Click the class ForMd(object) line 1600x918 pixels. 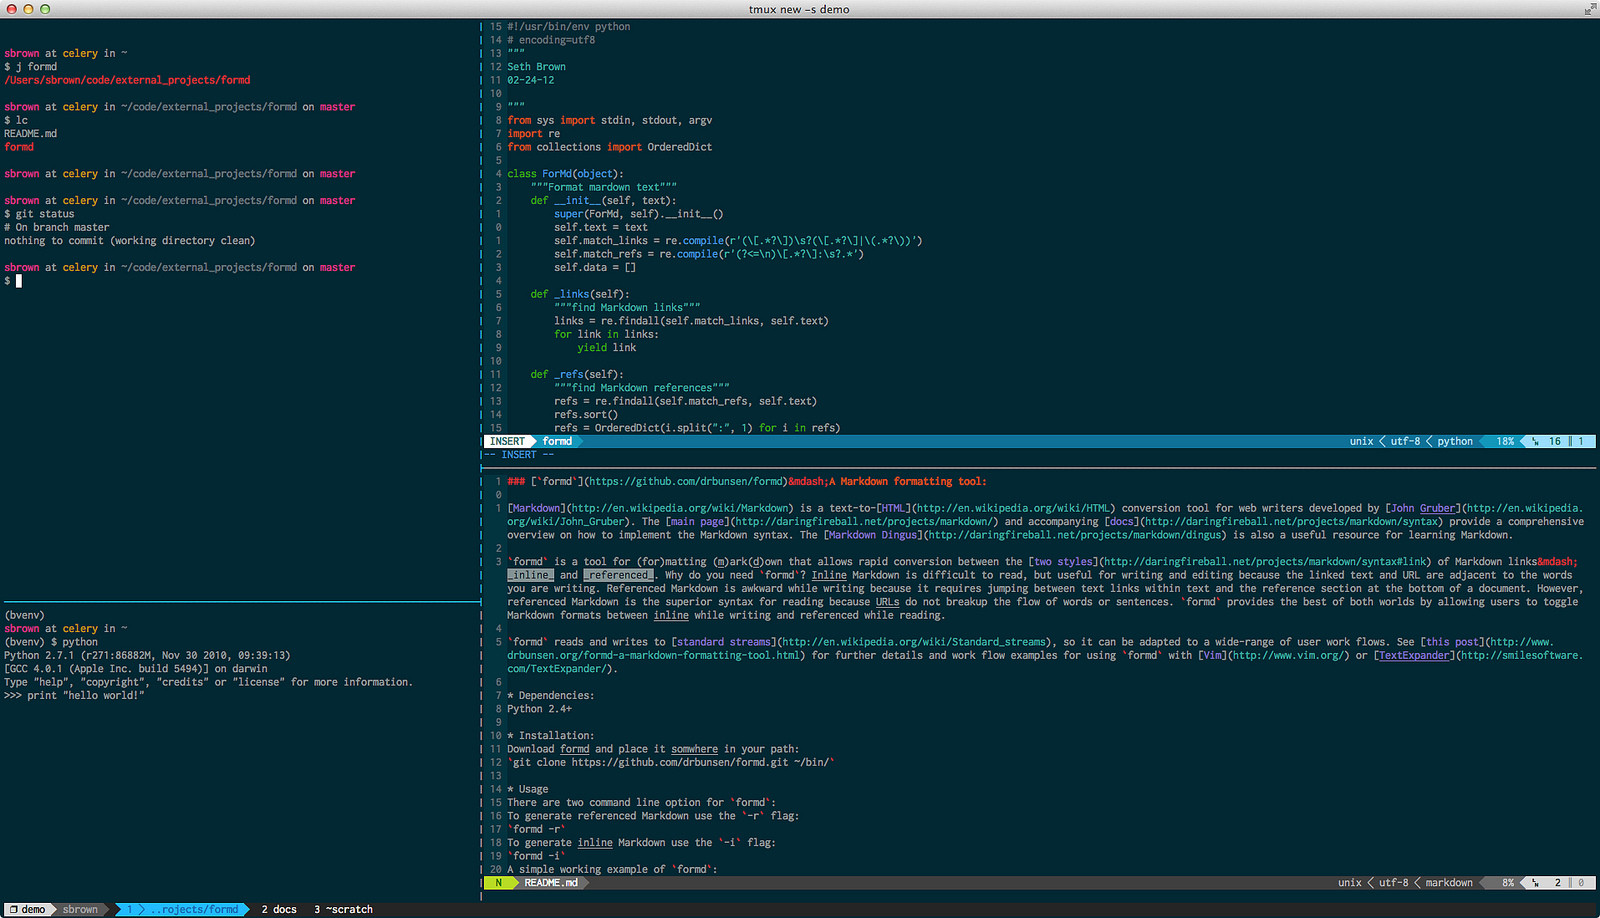click(565, 174)
